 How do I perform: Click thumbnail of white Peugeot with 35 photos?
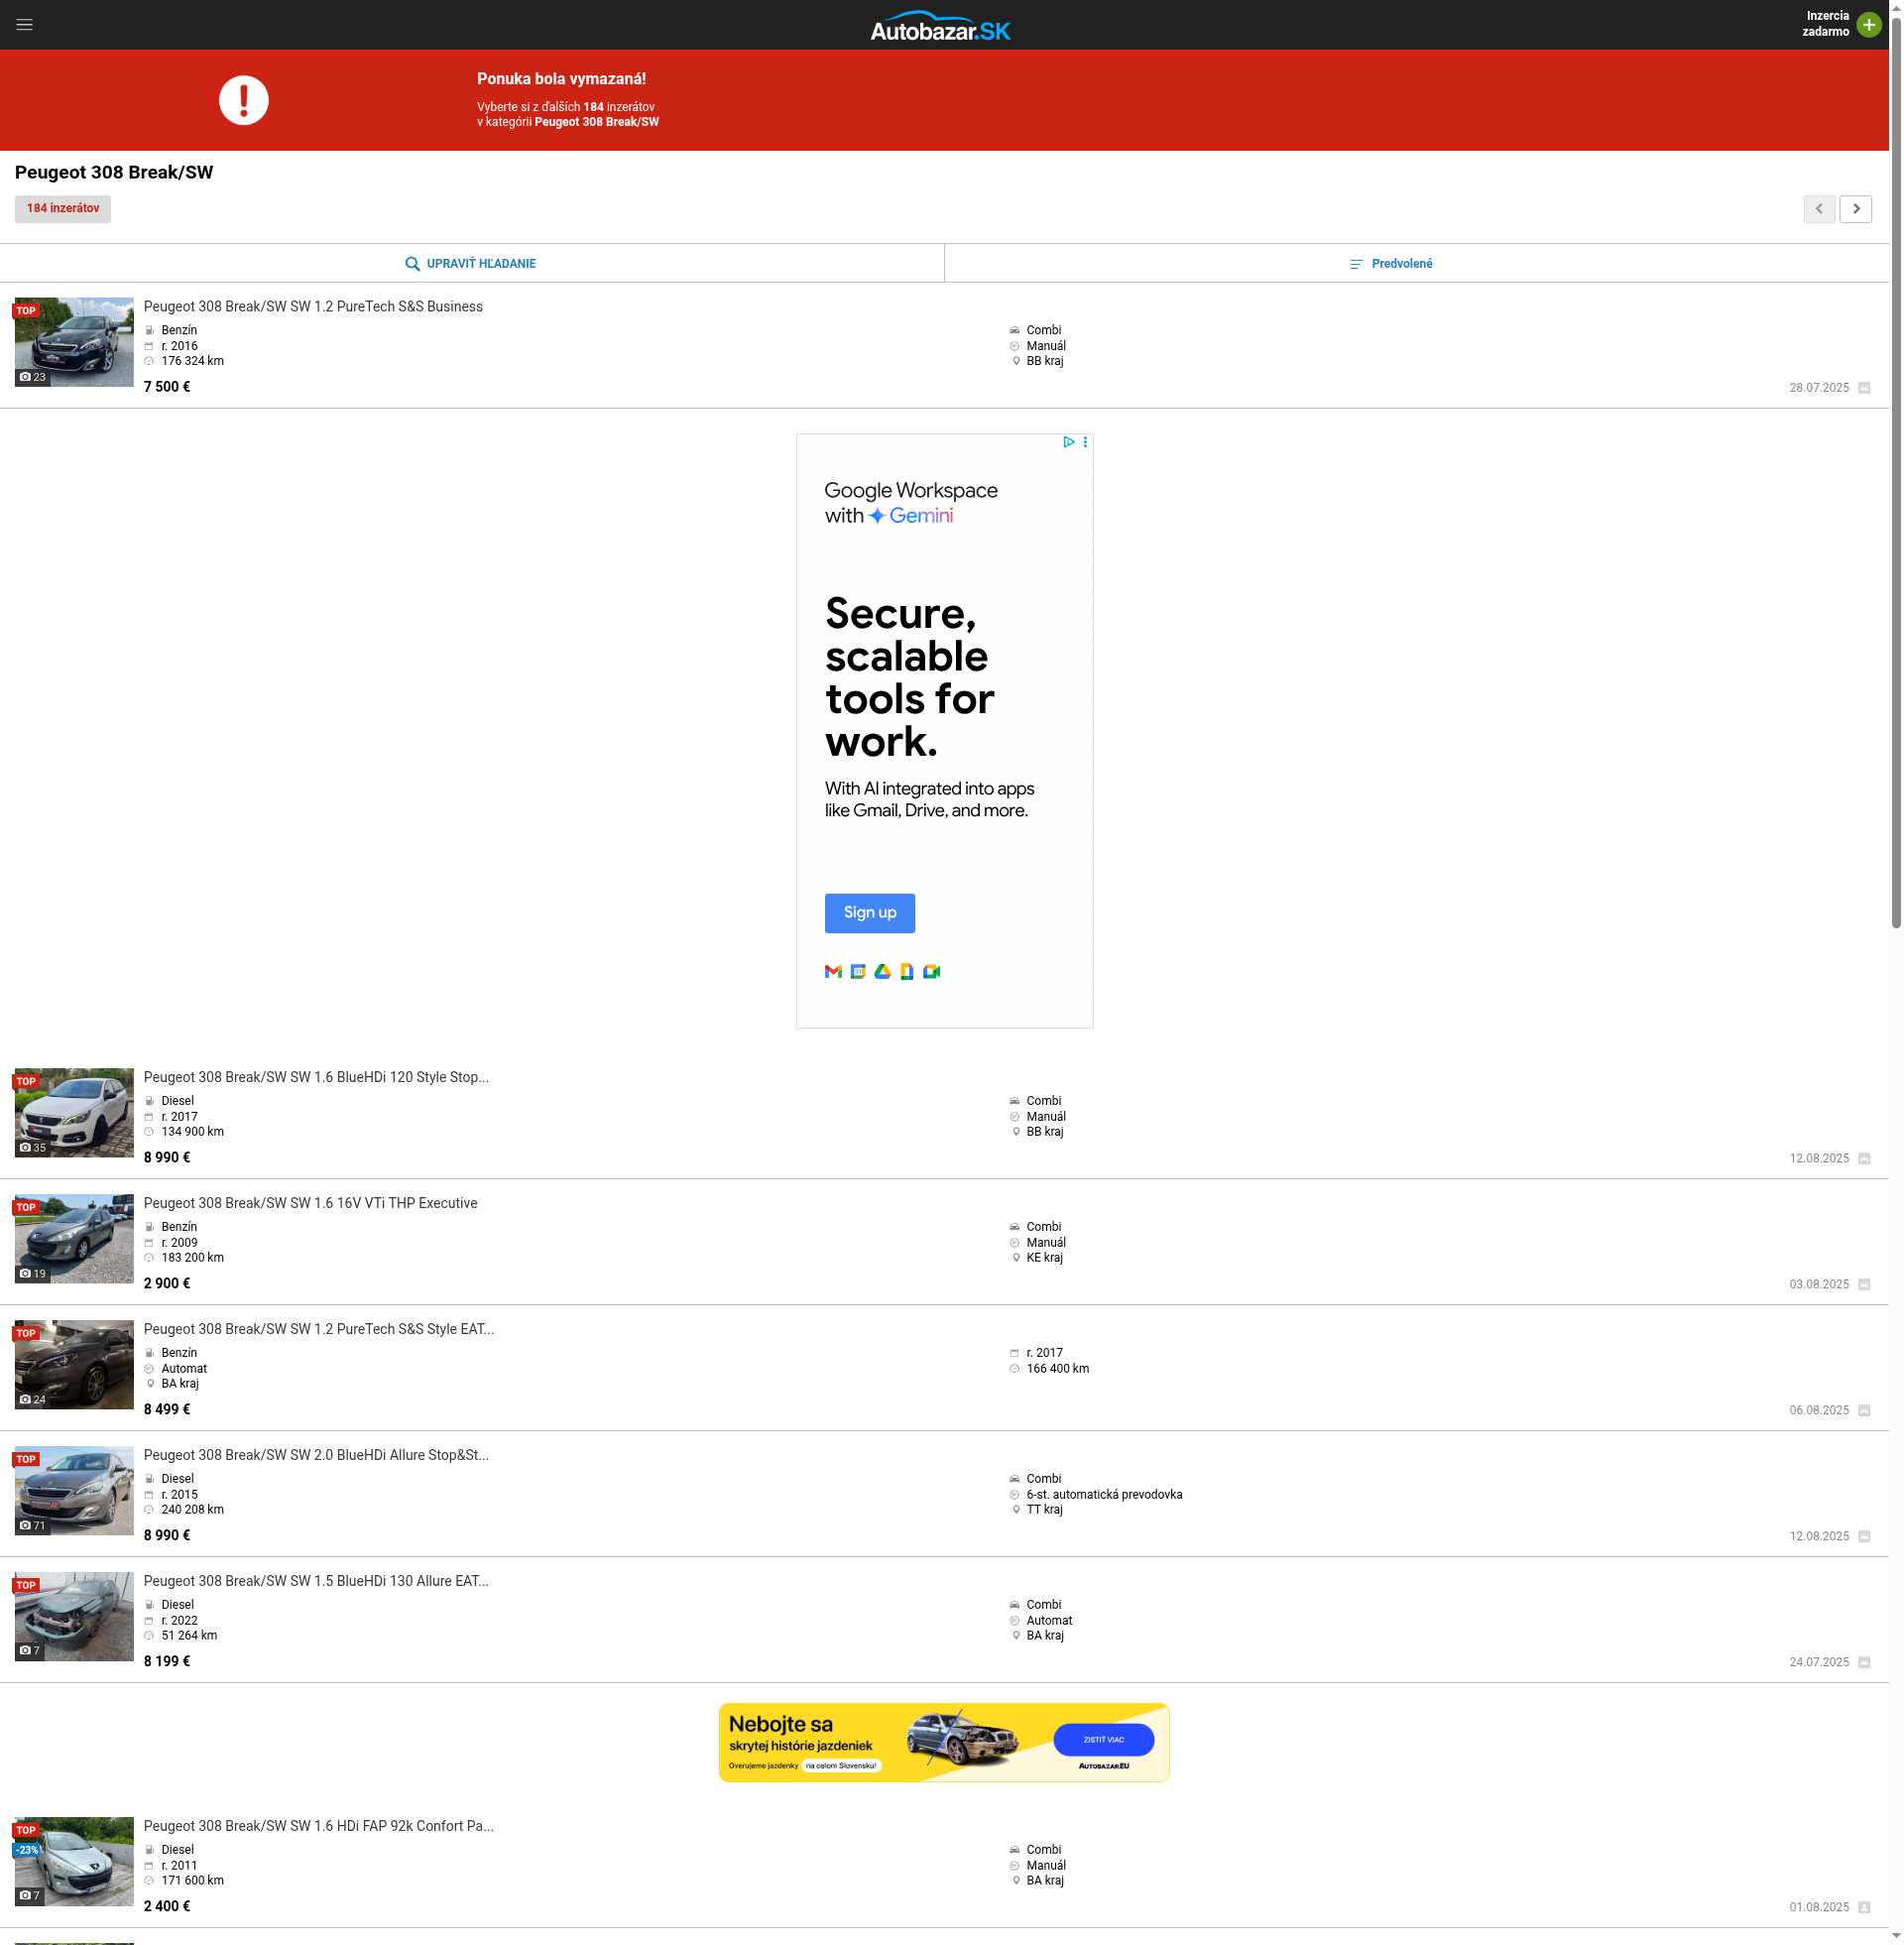[x=74, y=1112]
